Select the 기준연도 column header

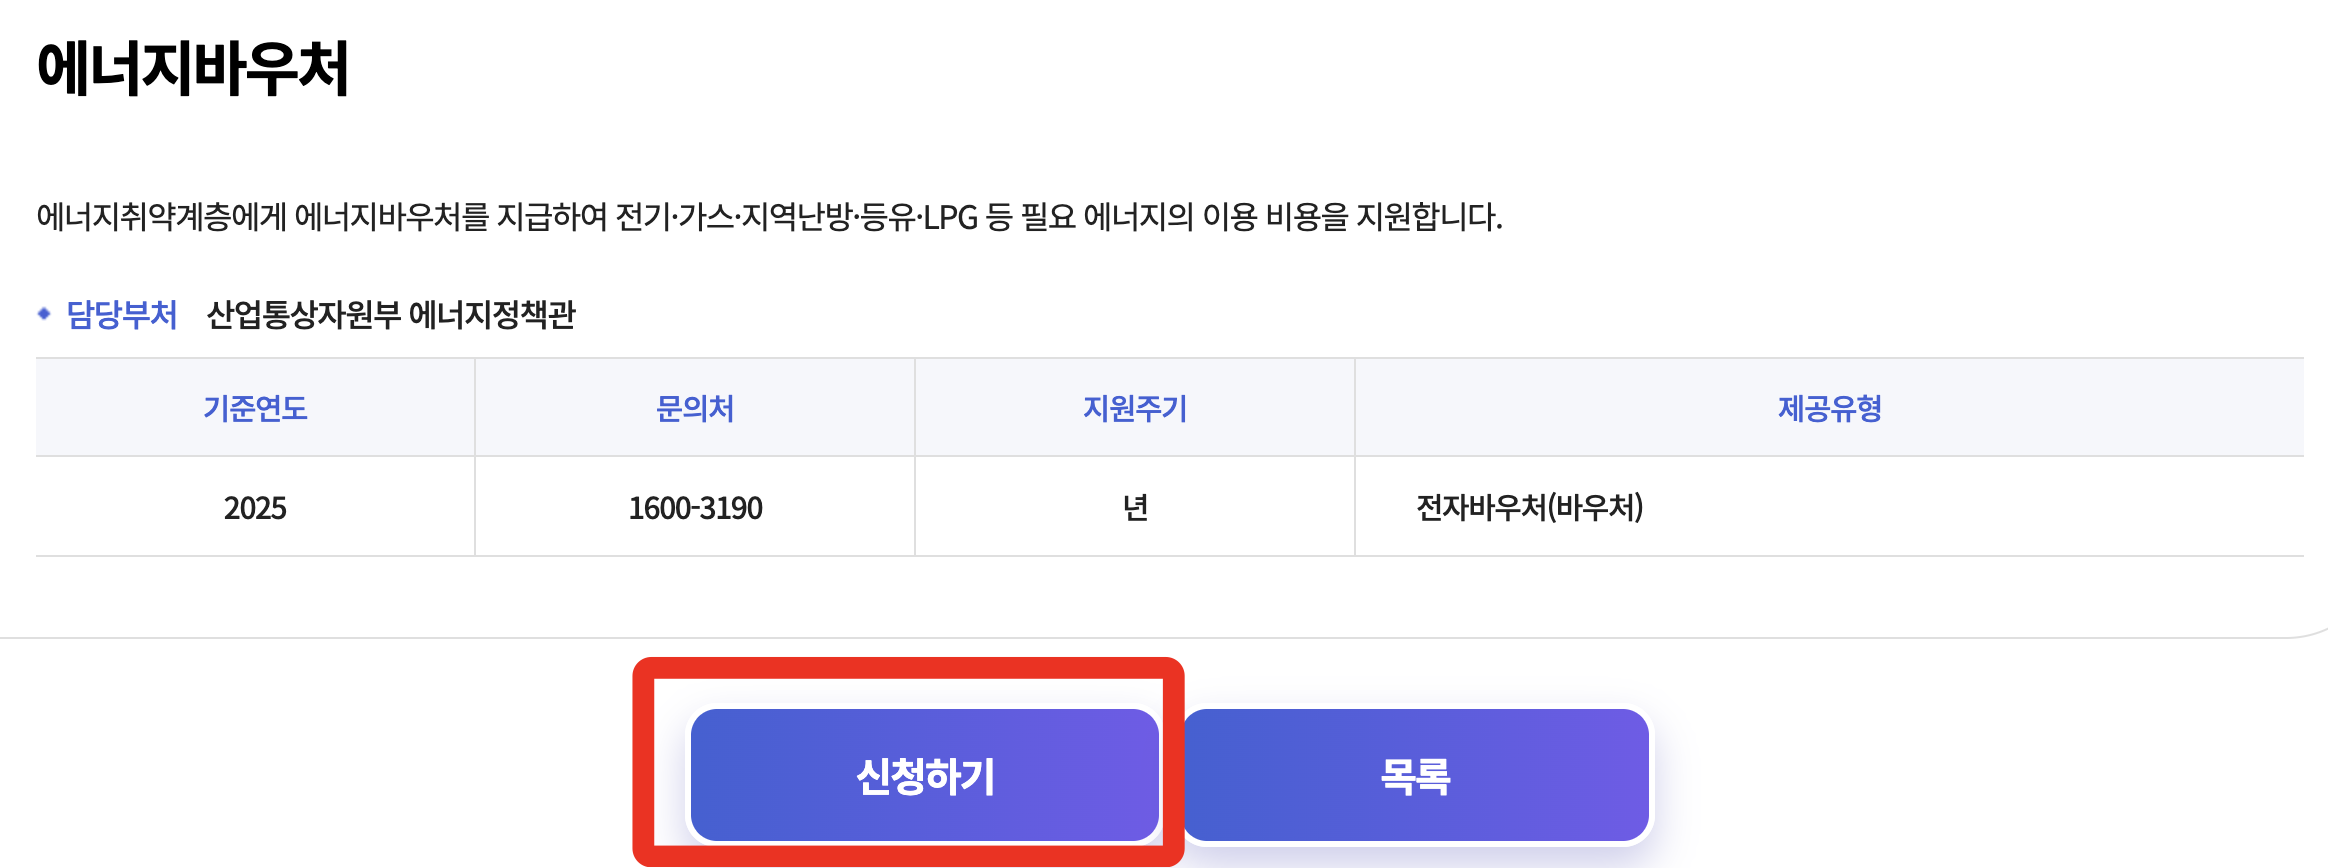coord(255,408)
